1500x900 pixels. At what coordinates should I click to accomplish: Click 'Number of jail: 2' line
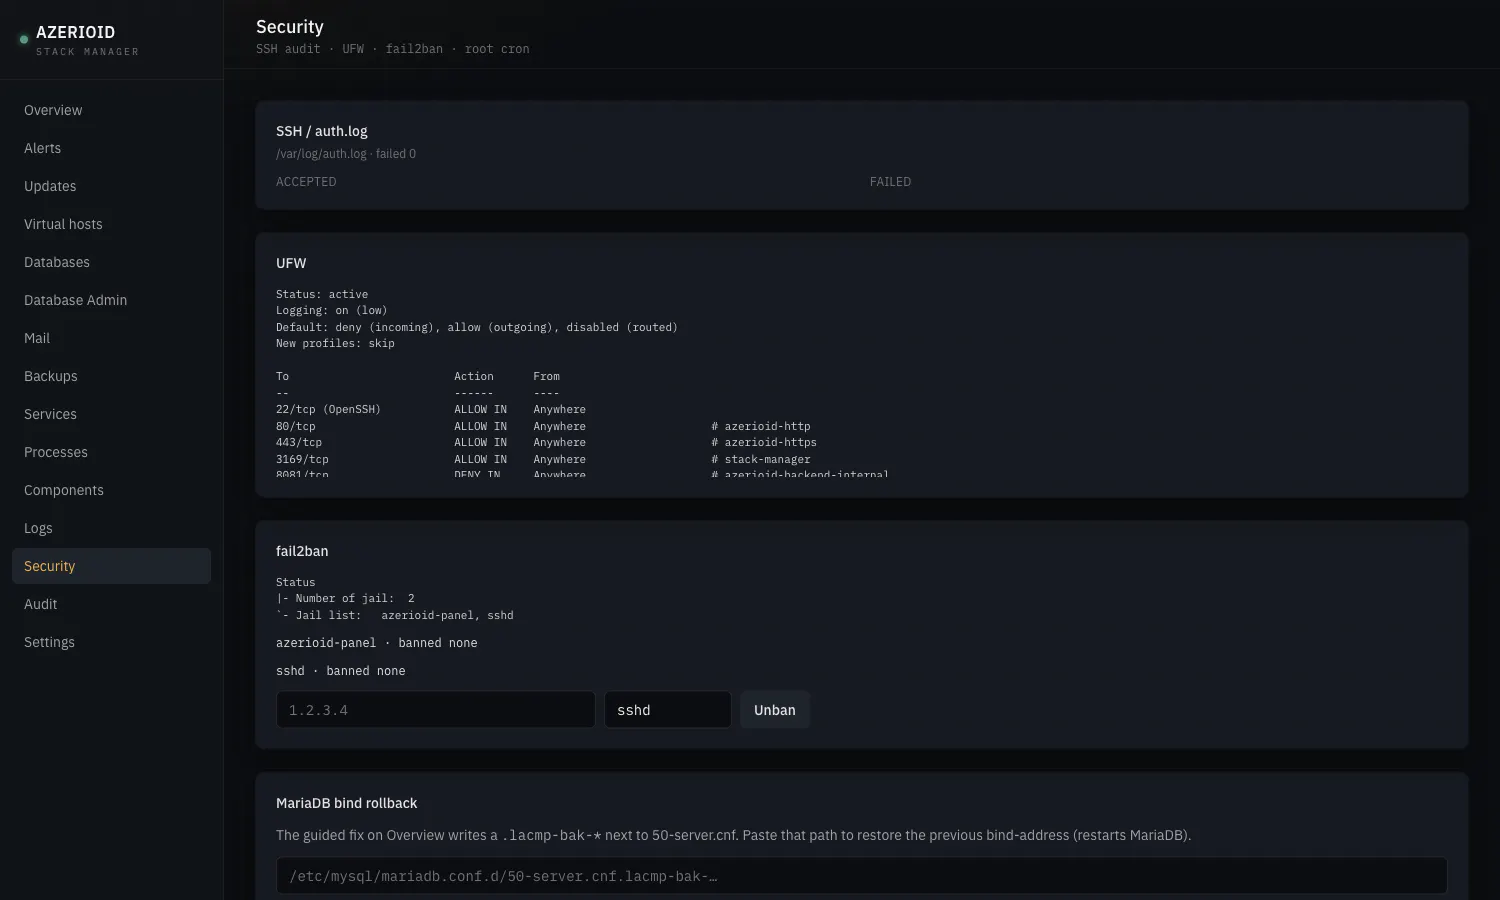click(345, 598)
